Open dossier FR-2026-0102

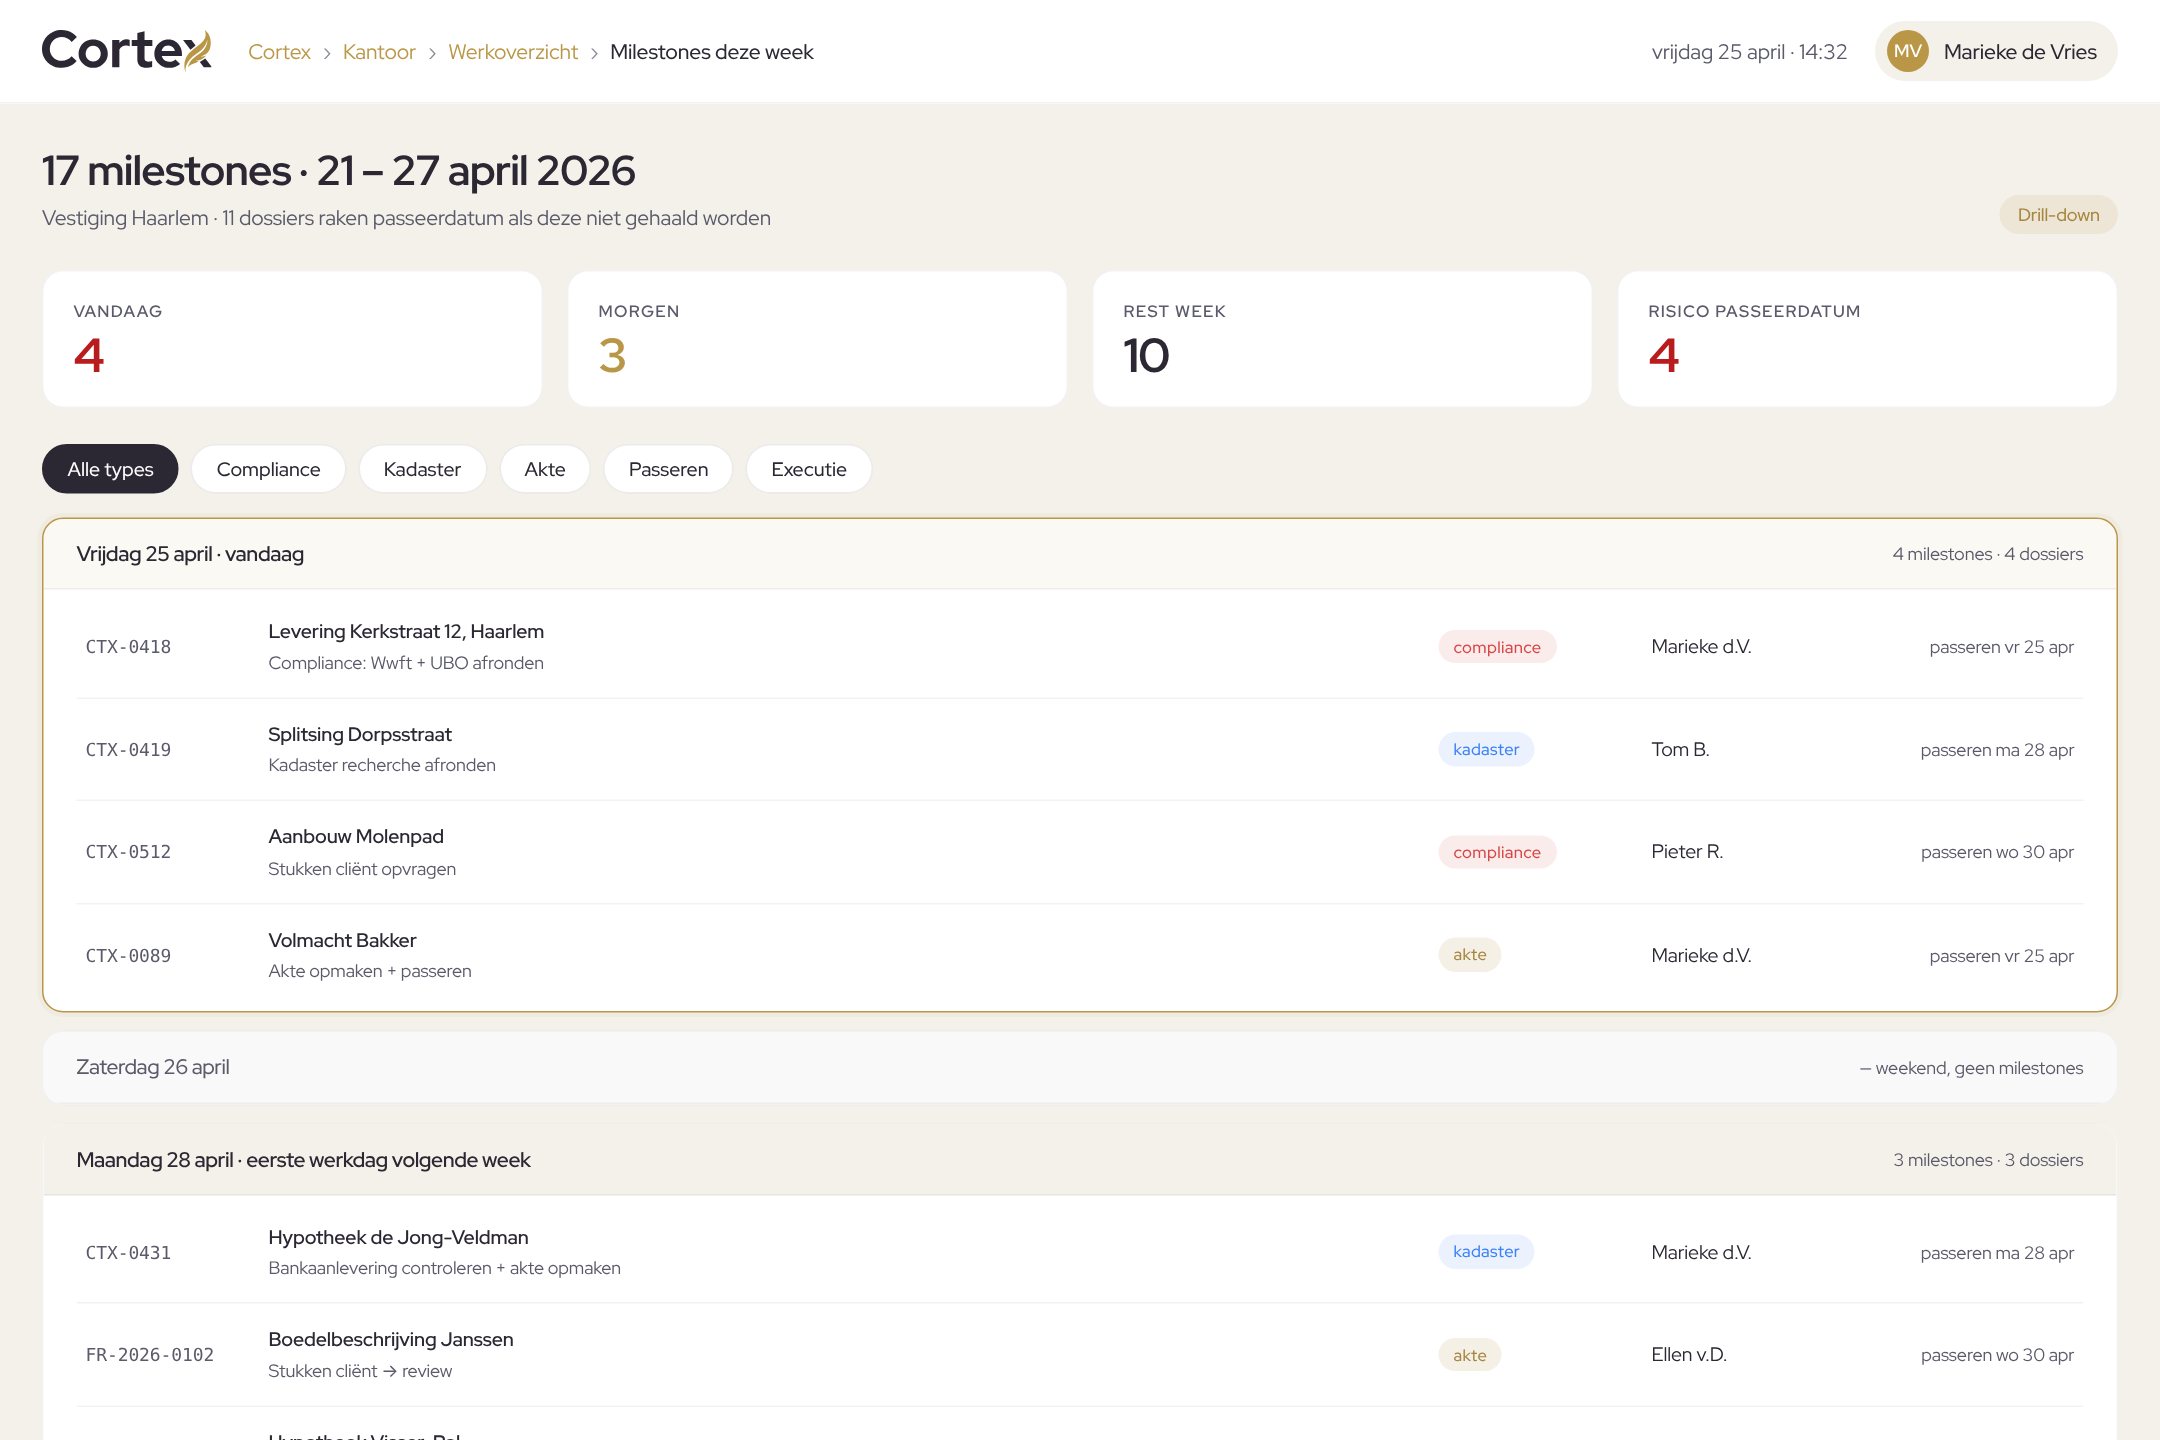(x=150, y=1355)
